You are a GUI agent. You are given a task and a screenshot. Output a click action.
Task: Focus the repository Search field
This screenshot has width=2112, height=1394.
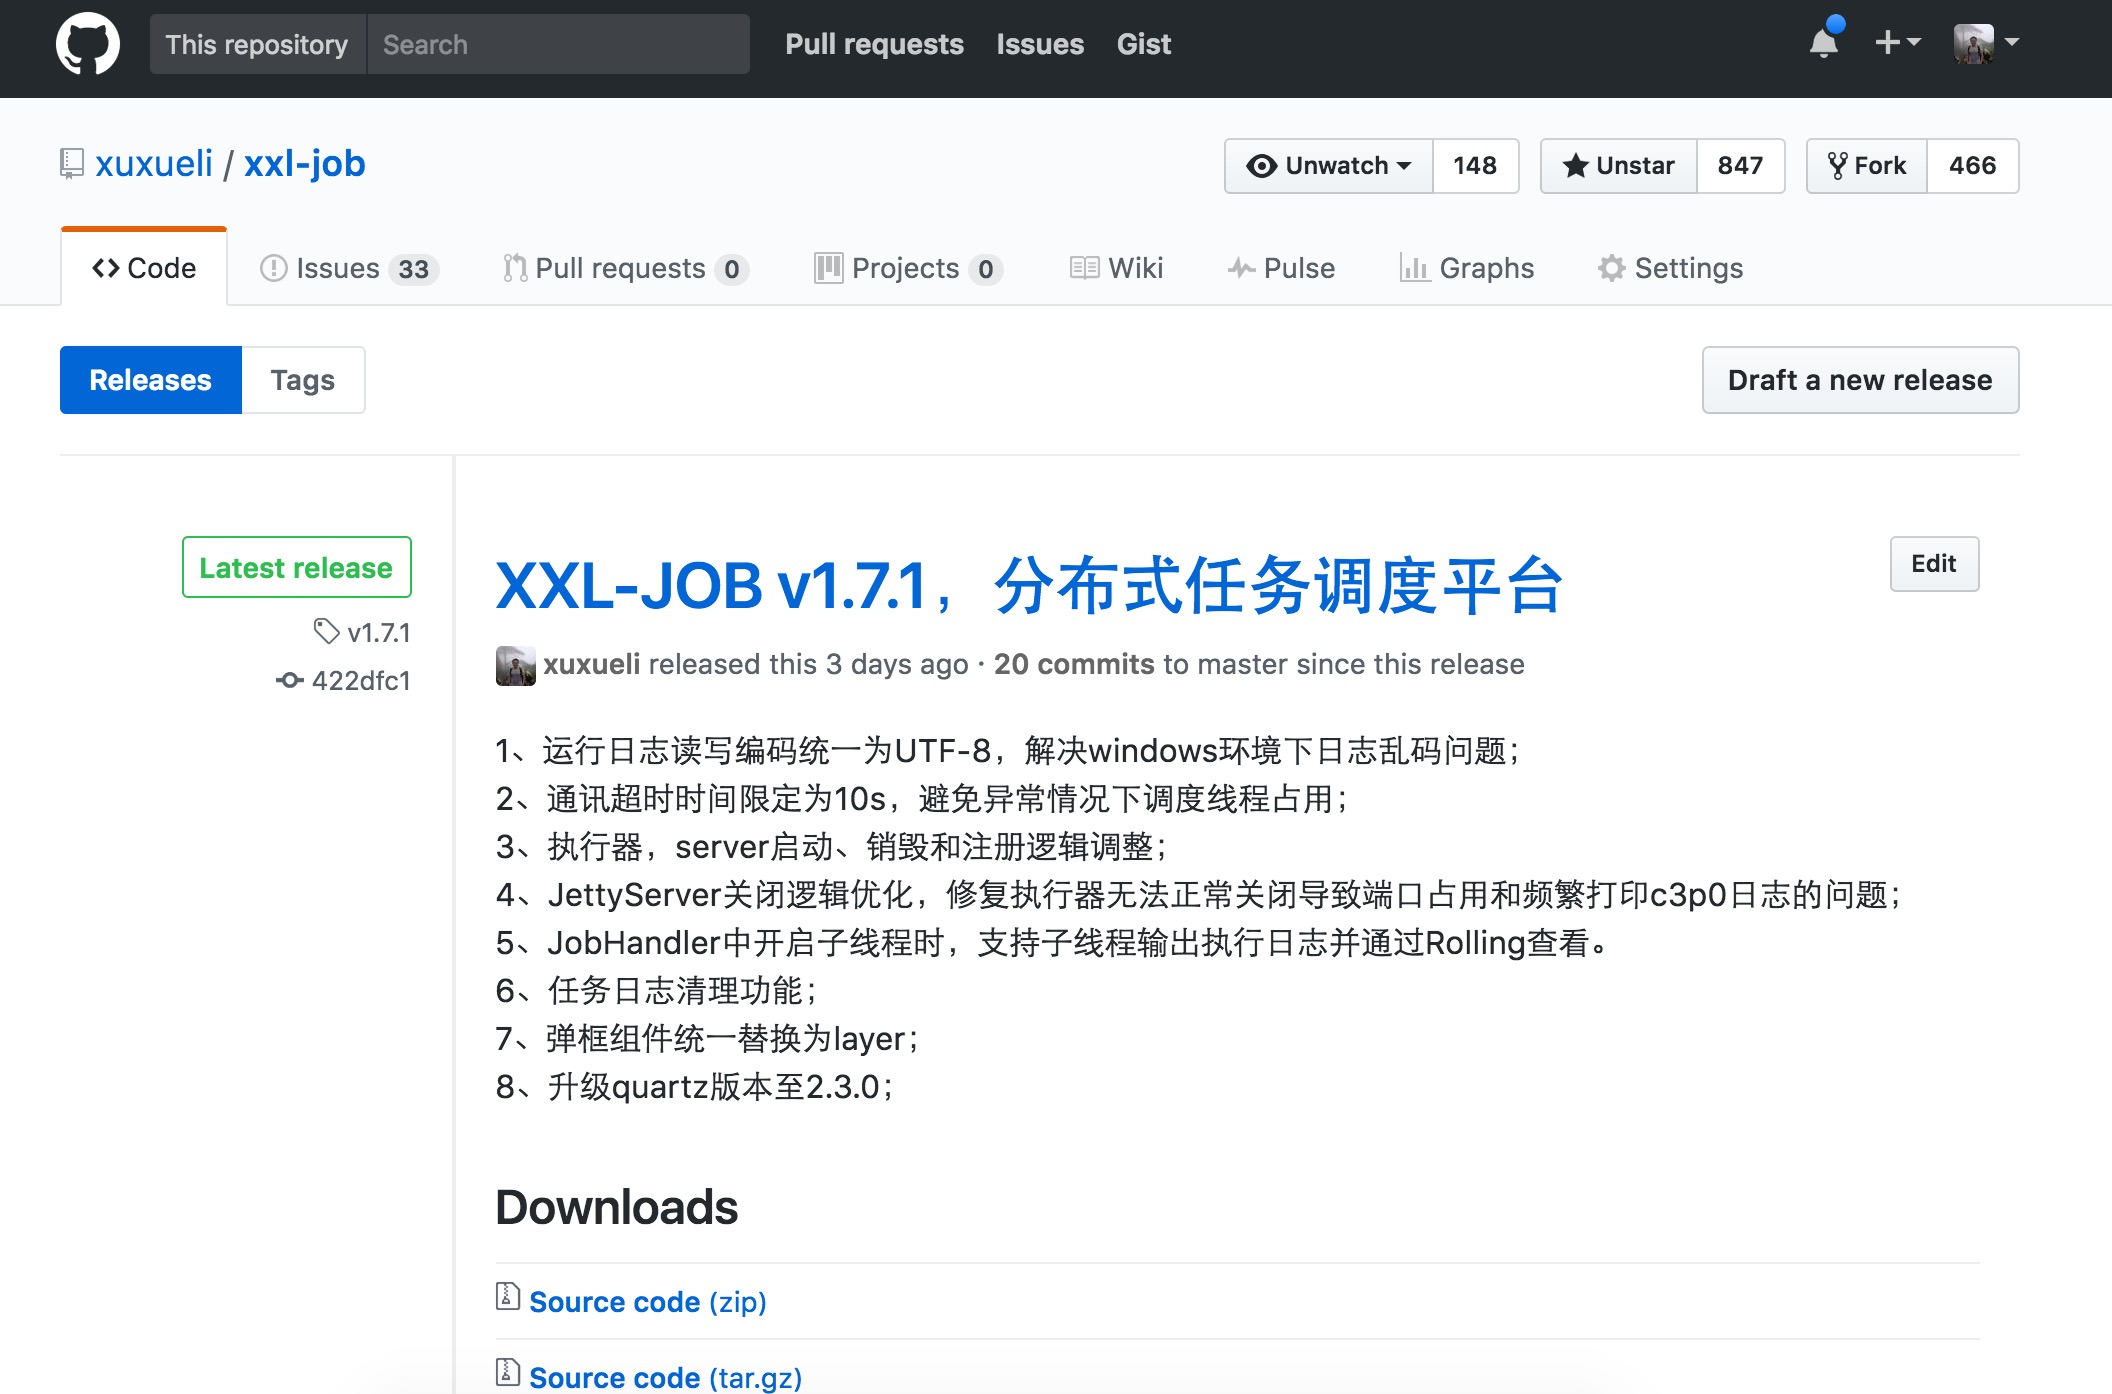coord(558,44)
